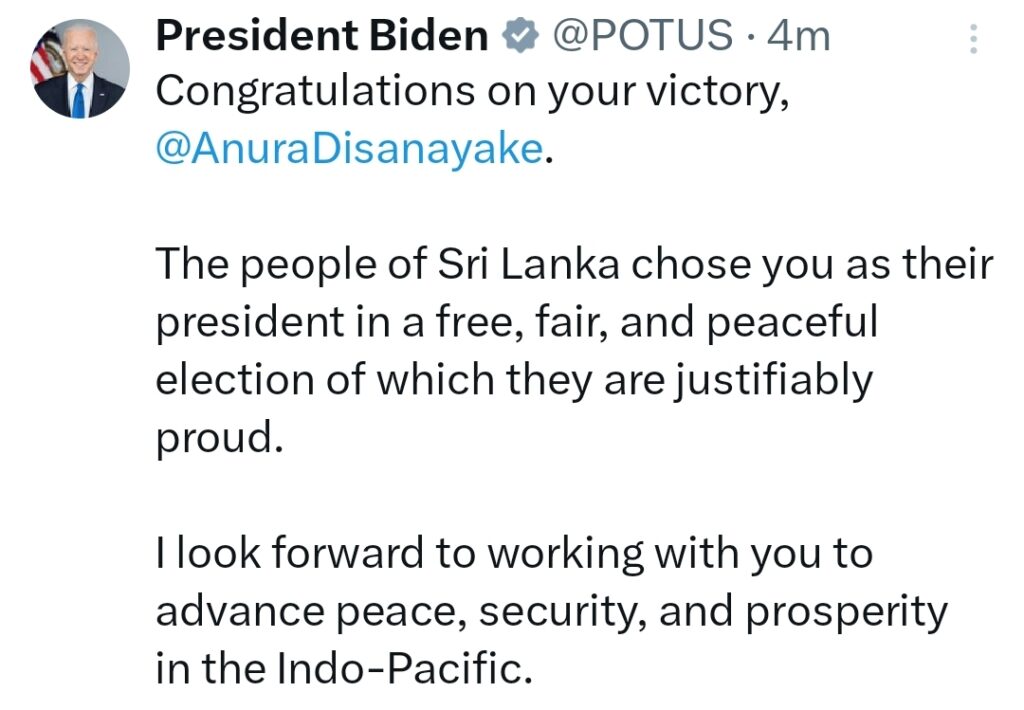Viewport: 1024px width, 710px height.
Task: Click the word 'justifiably' in the tweet
Action: (x=774, y=381)
